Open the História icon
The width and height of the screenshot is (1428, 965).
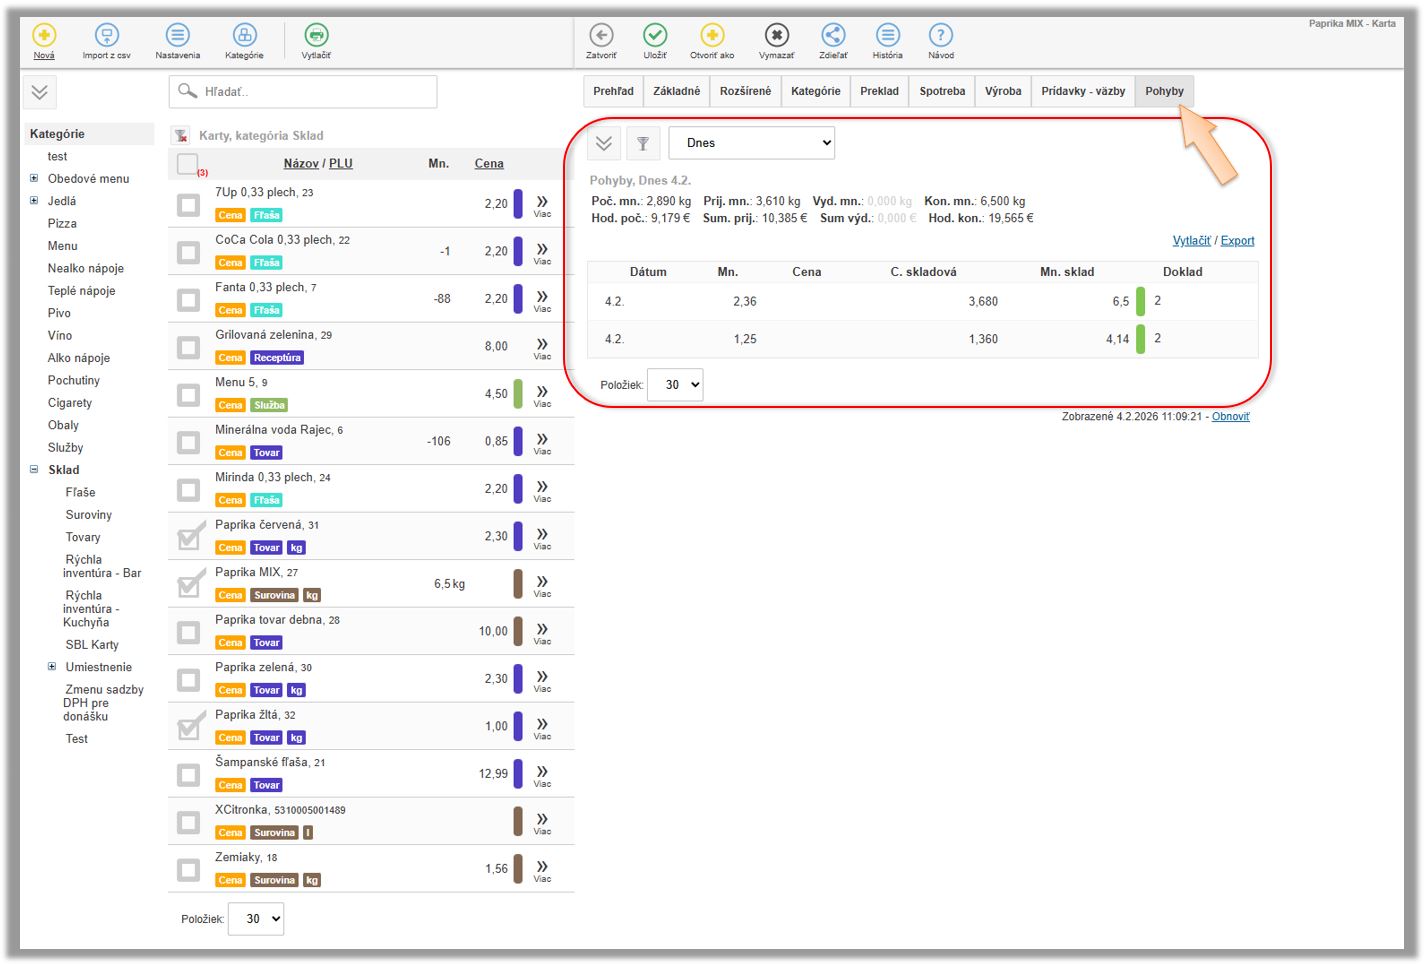click(x=887, y=36)
